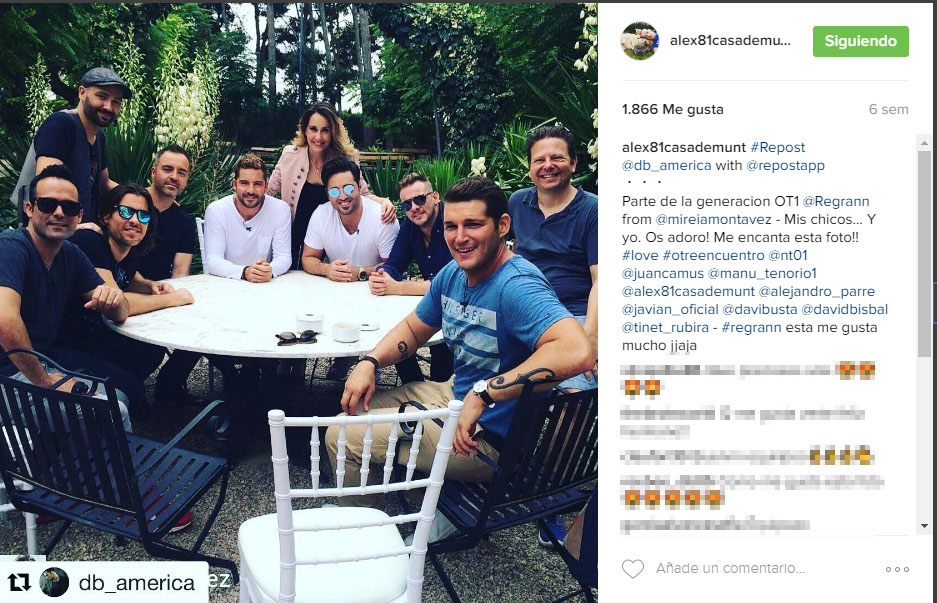Image resolution: width=937 pixels, height=603 pixels.
Task: Open the #otreencuentro hashtag
Action: 714,255
